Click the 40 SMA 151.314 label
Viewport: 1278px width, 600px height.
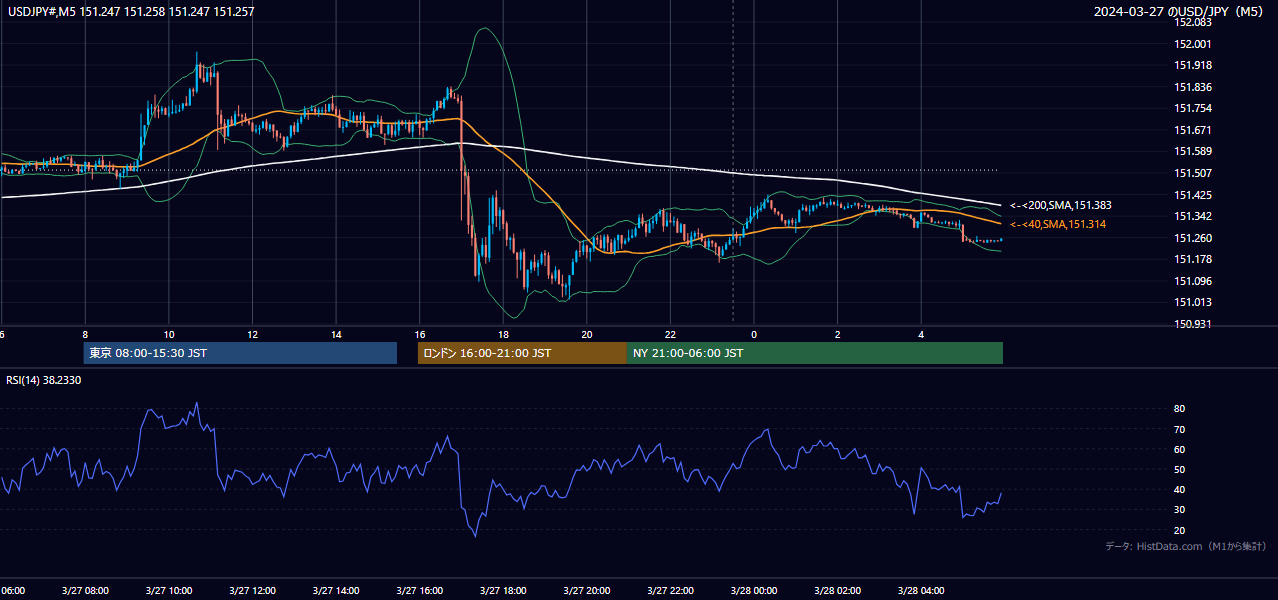pos(1058,224)
